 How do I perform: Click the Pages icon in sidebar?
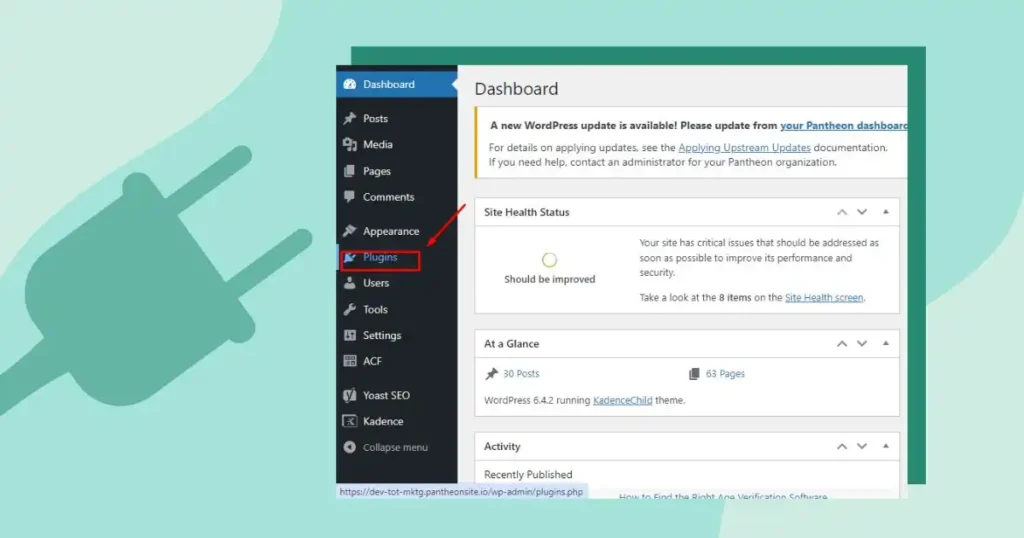click(x=350, y=171)
